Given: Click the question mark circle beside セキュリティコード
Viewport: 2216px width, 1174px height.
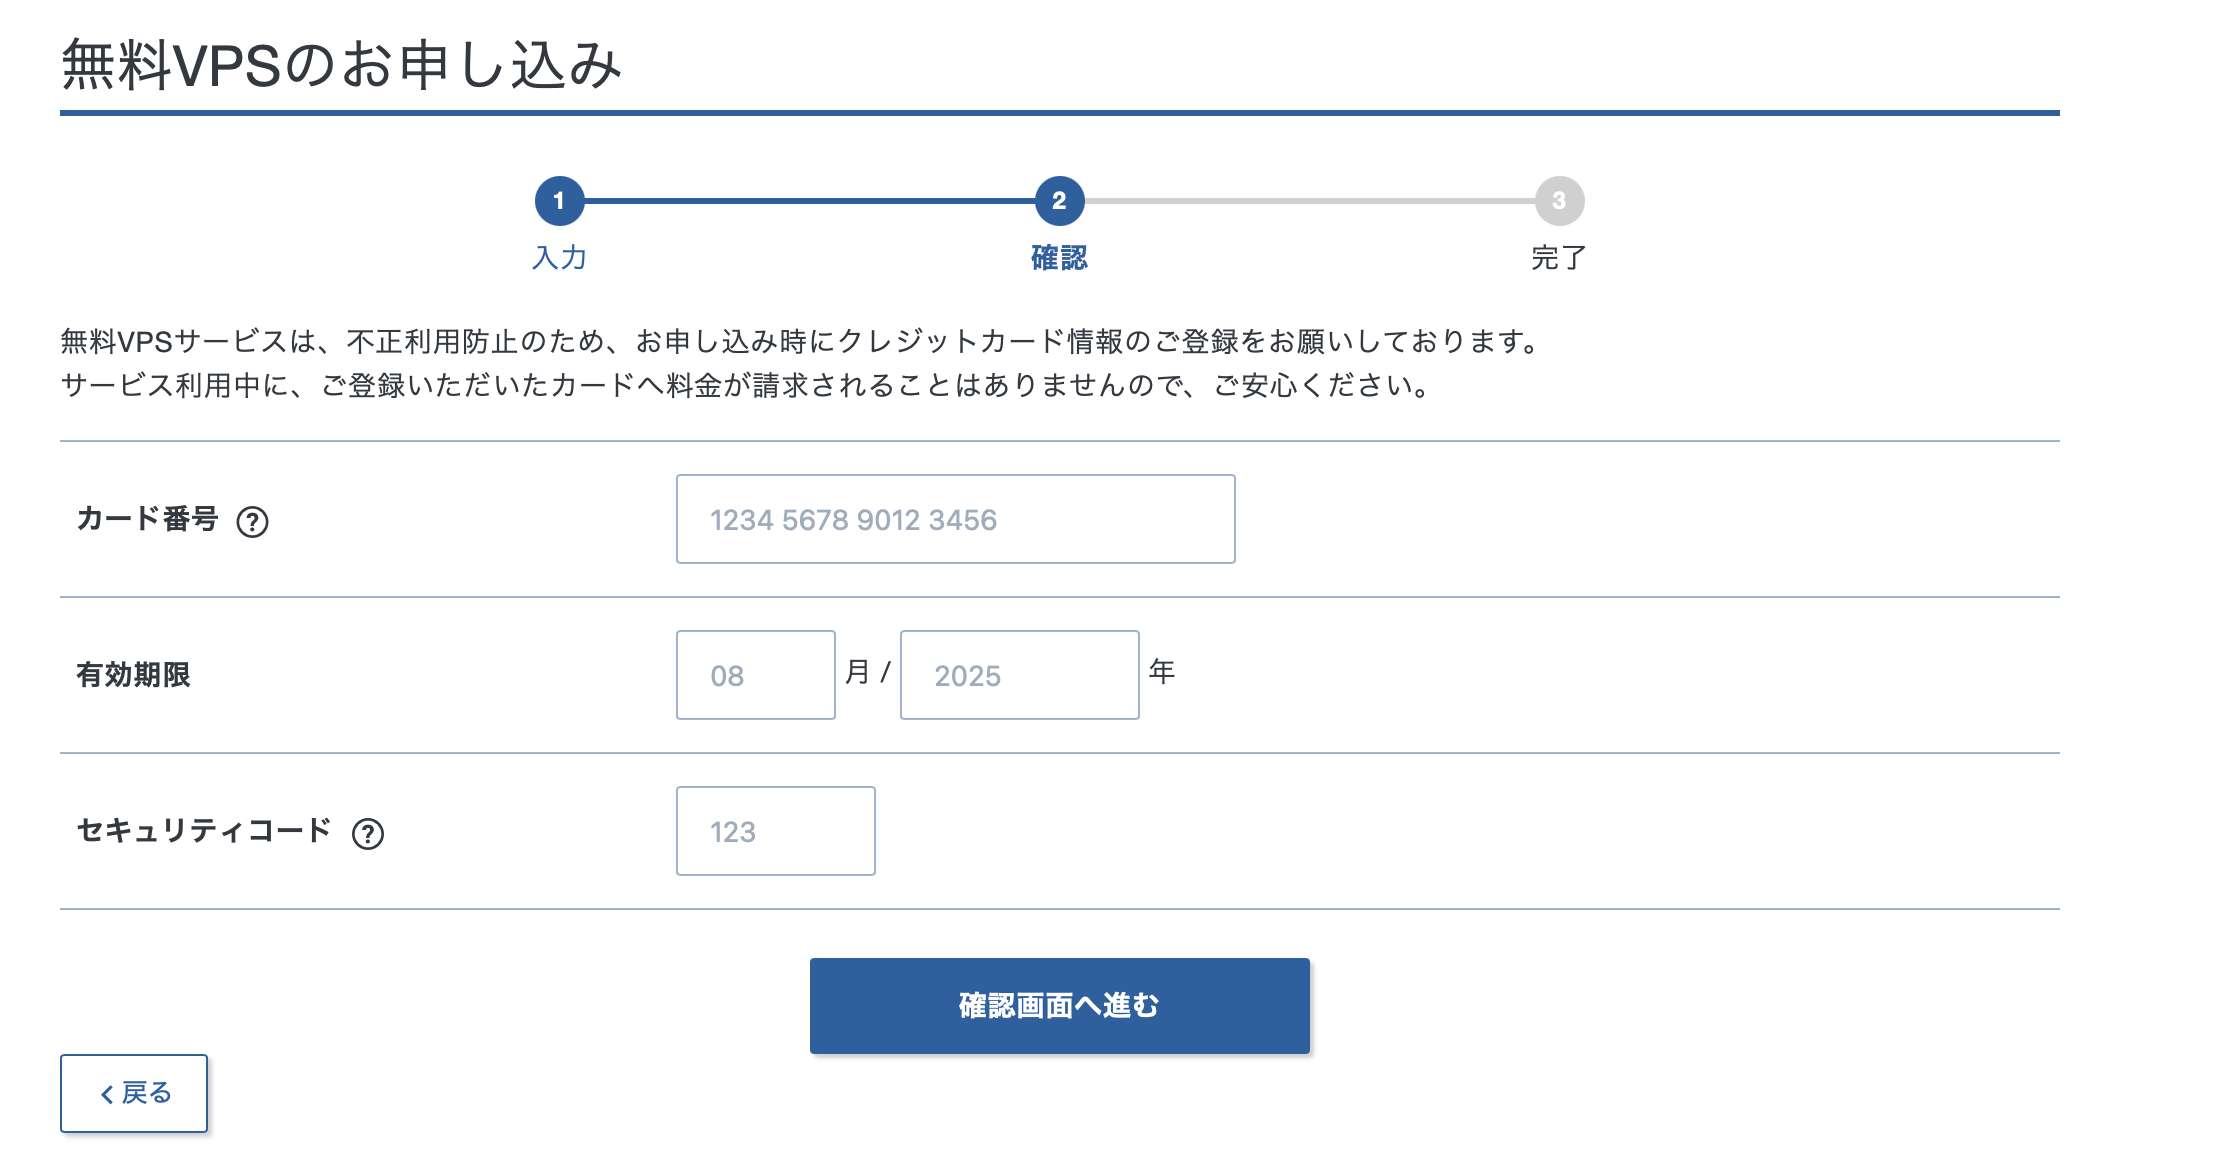Looking at the screenshot, I should (x=369, y=833).
